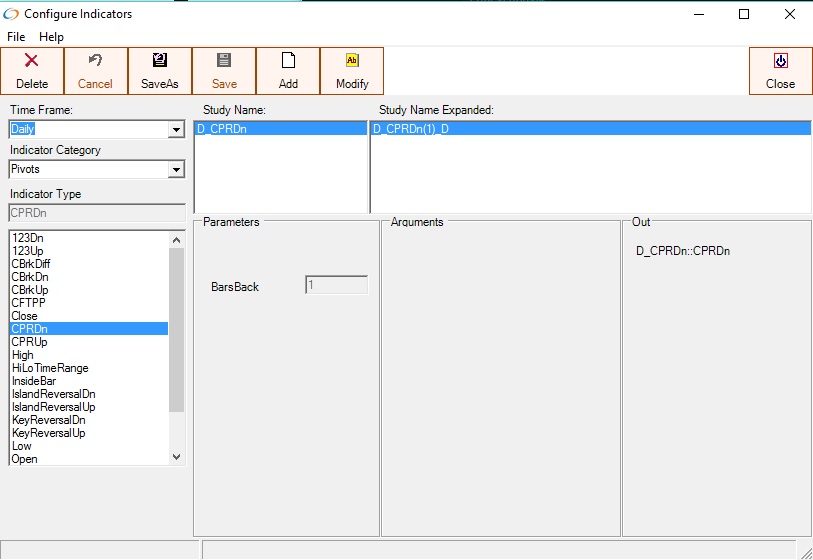Open the File menu
Image resolution: width=813 pixels, height=560 pixels.
(x=18, y=37)
